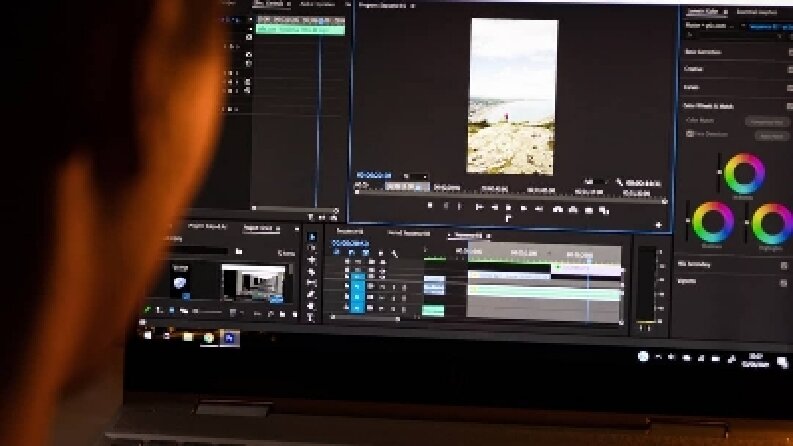Click the New Bin icon in project panel

click(282, 314)
